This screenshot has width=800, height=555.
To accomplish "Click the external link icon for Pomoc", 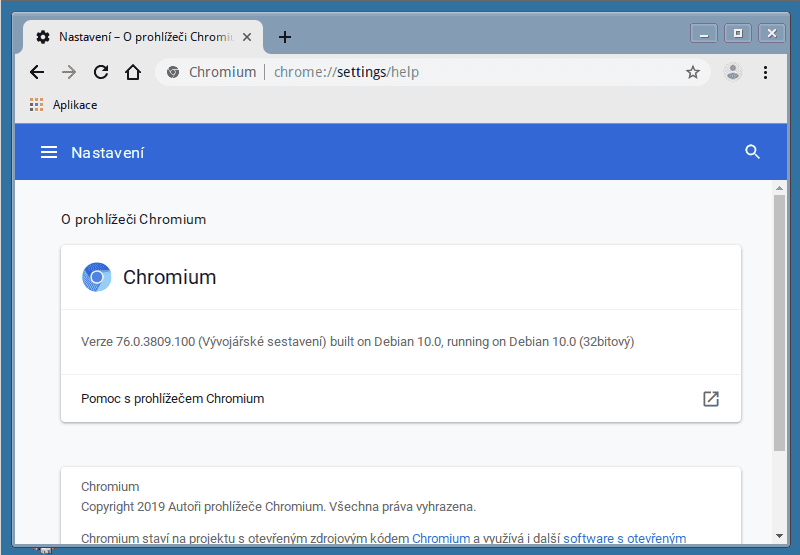I will 711,398.
